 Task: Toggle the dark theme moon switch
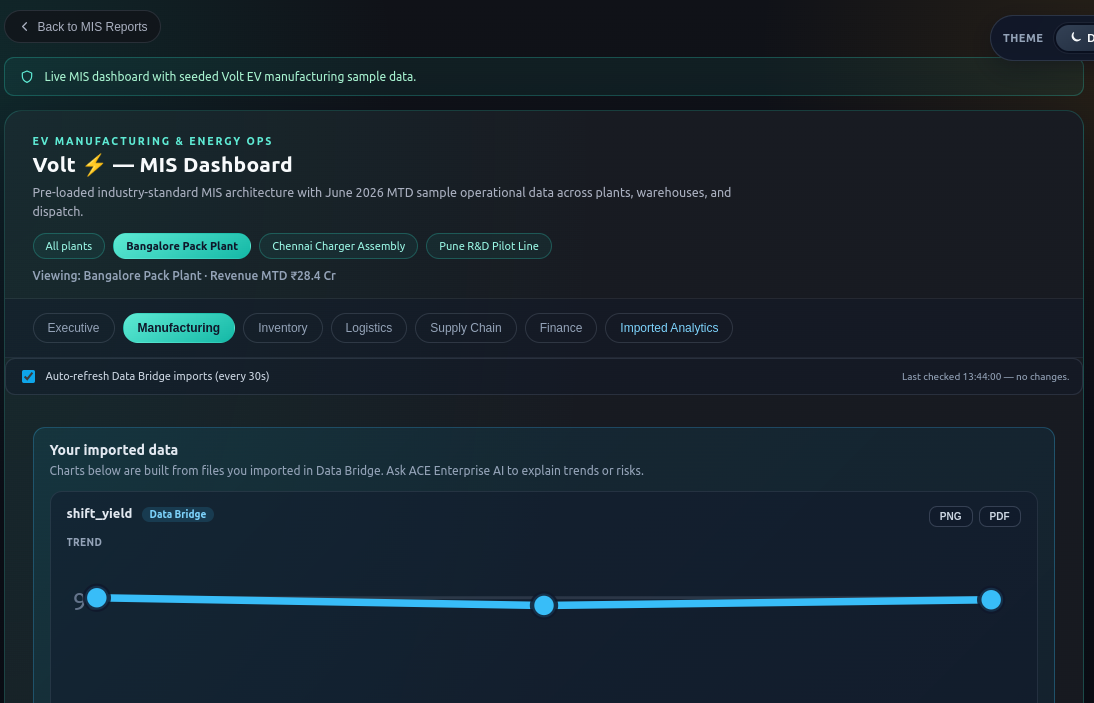(x=1075, y=38)
